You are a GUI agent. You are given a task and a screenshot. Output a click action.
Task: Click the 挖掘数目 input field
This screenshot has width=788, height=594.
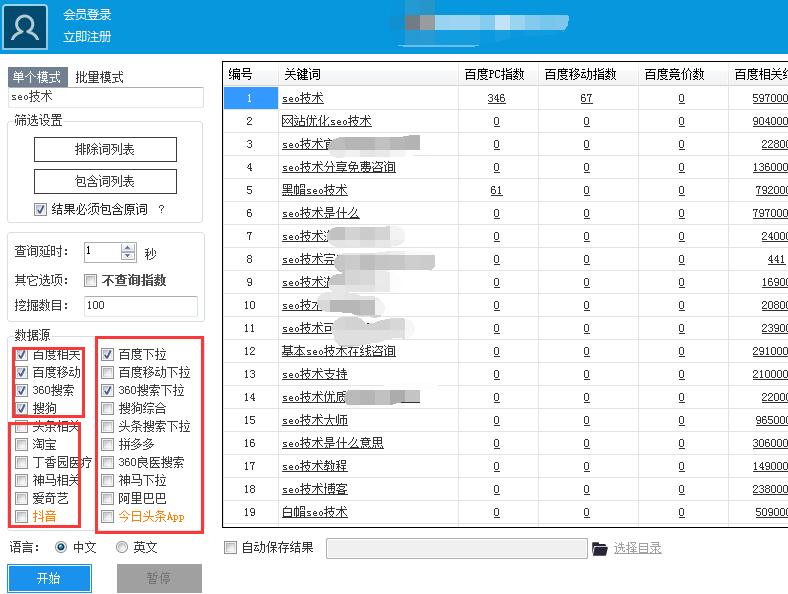[141, 306]
